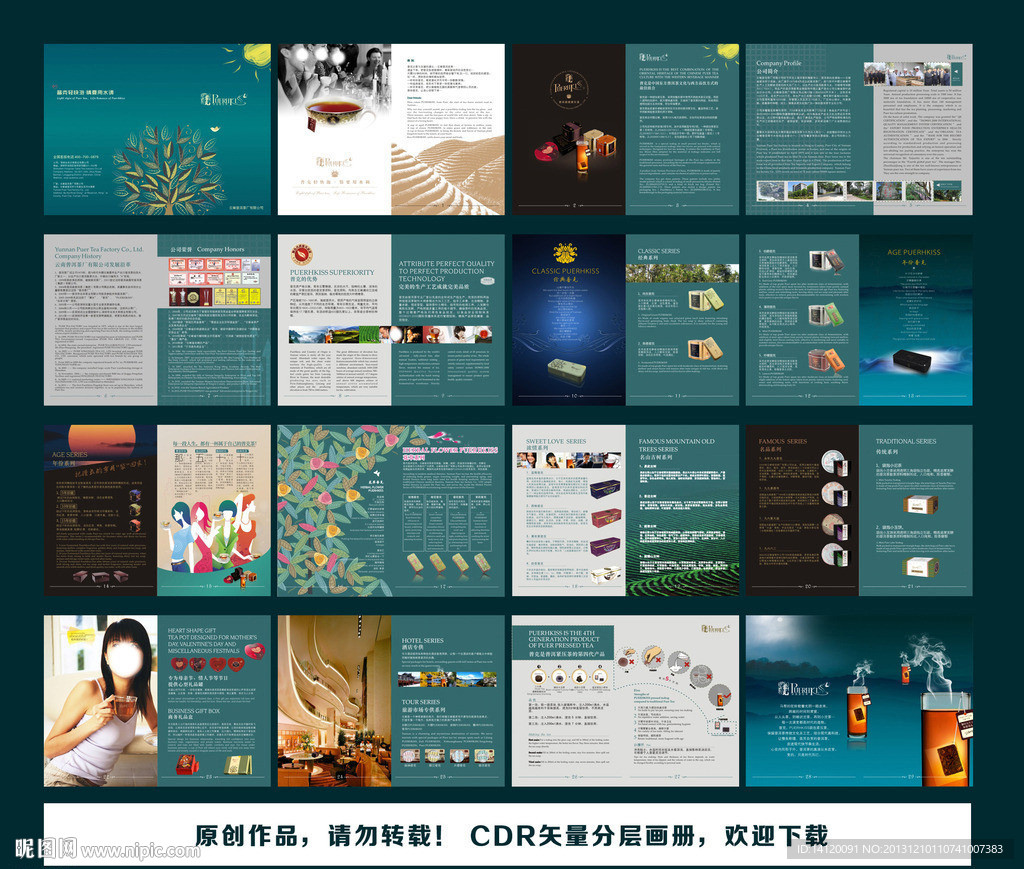Viewport: 1024px width, 869px height.
Task: Select the steaming tea glasses back cover spread
Action: [859, 701]
